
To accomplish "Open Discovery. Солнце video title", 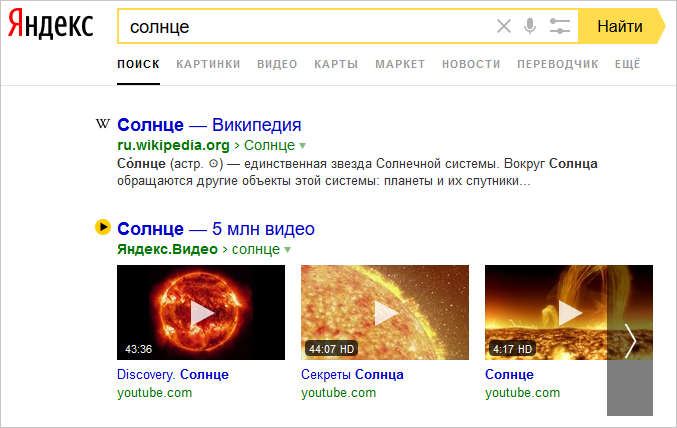I will click(173, 374).
